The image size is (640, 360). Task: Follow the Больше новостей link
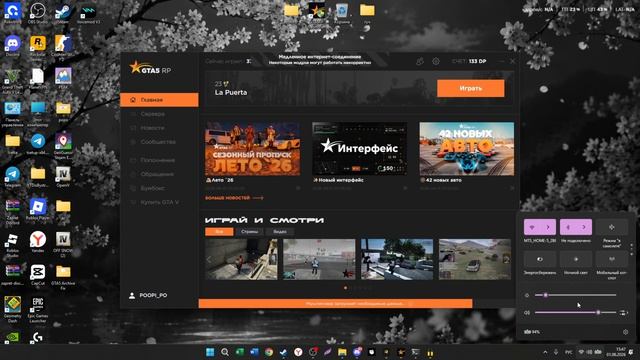(234, 198)
